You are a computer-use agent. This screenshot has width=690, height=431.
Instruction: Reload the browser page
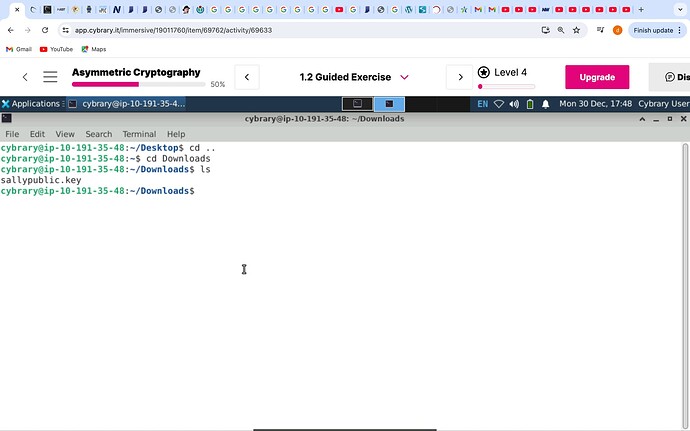44,30
